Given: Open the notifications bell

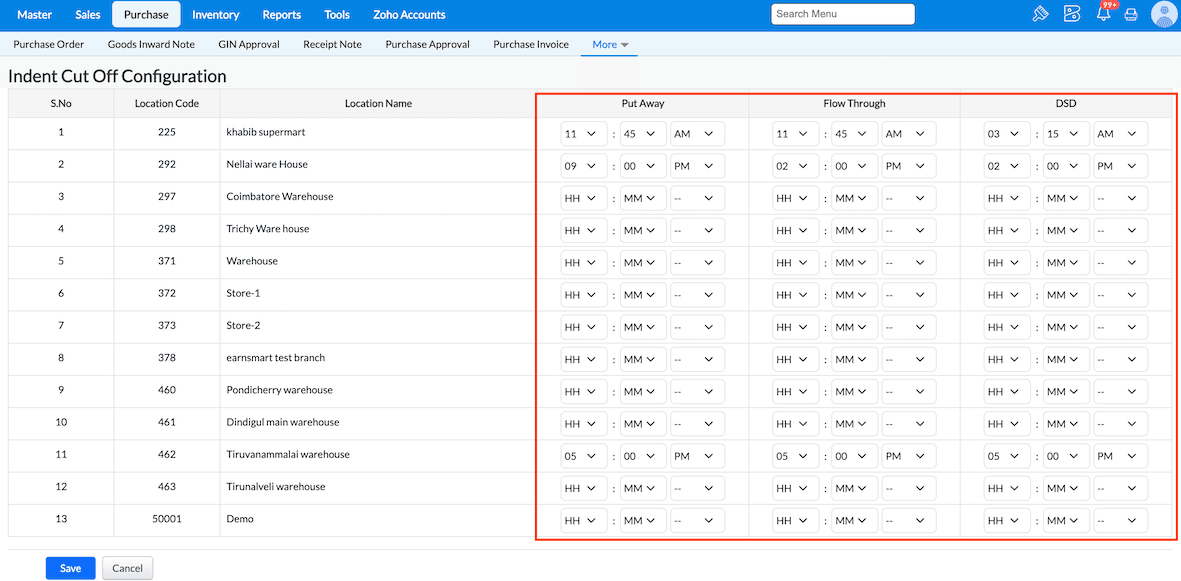Looking at the screenshot, I should coord(1104,14).
